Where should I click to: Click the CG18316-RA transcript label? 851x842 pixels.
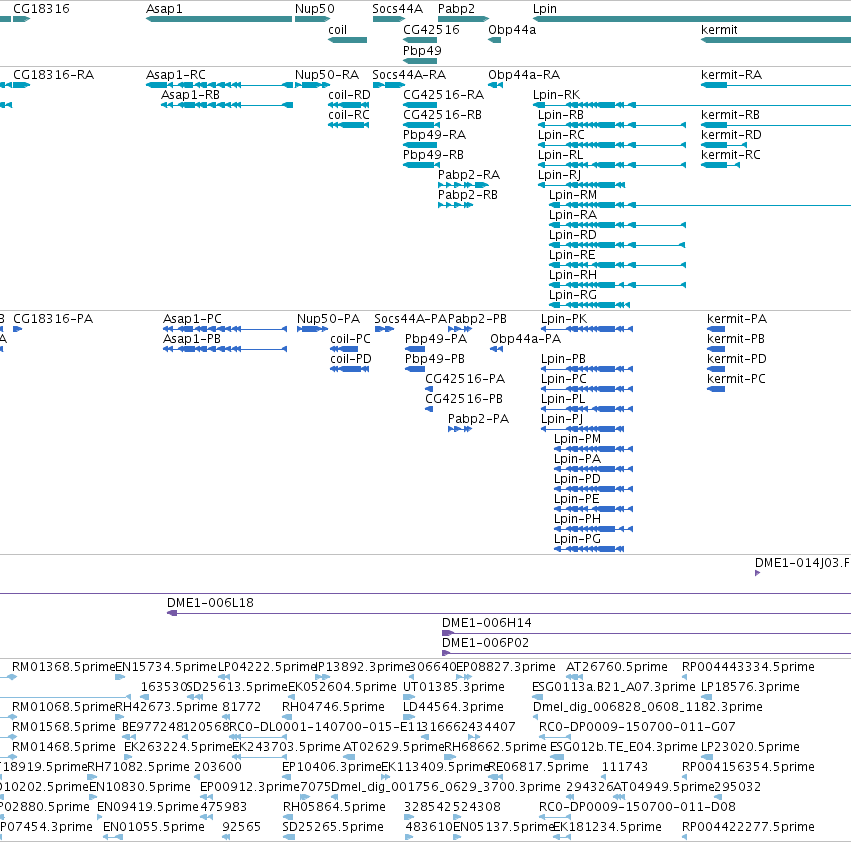[x=53, y=74]
